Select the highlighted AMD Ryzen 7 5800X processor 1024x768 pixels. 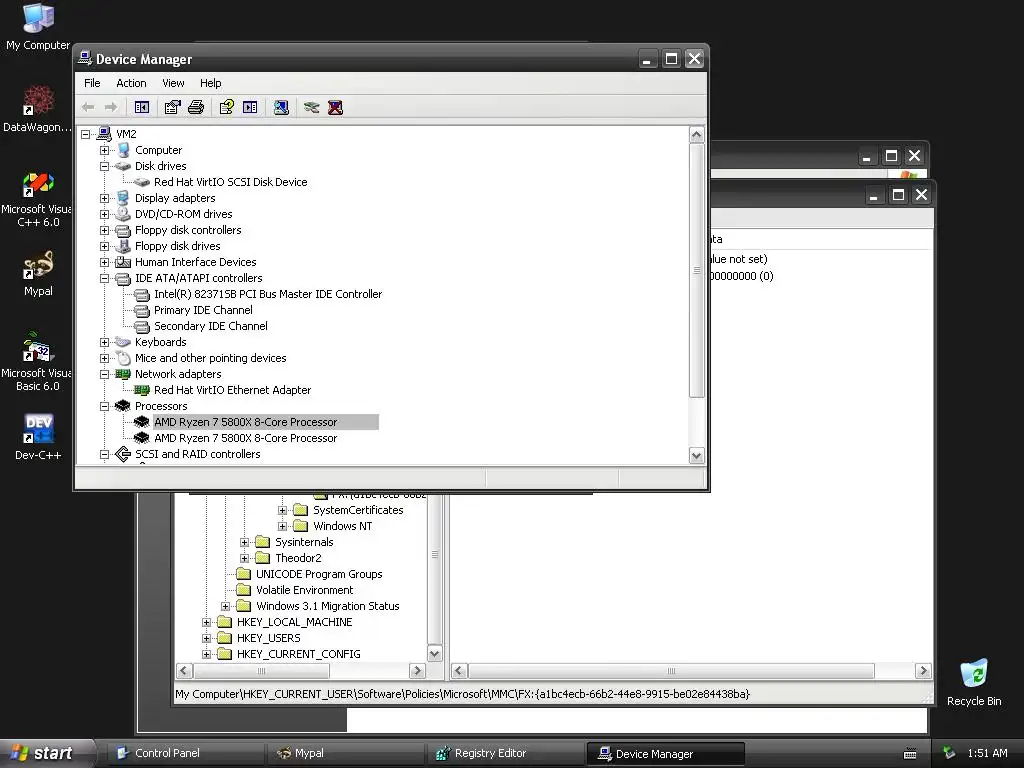tap(246, 422)
